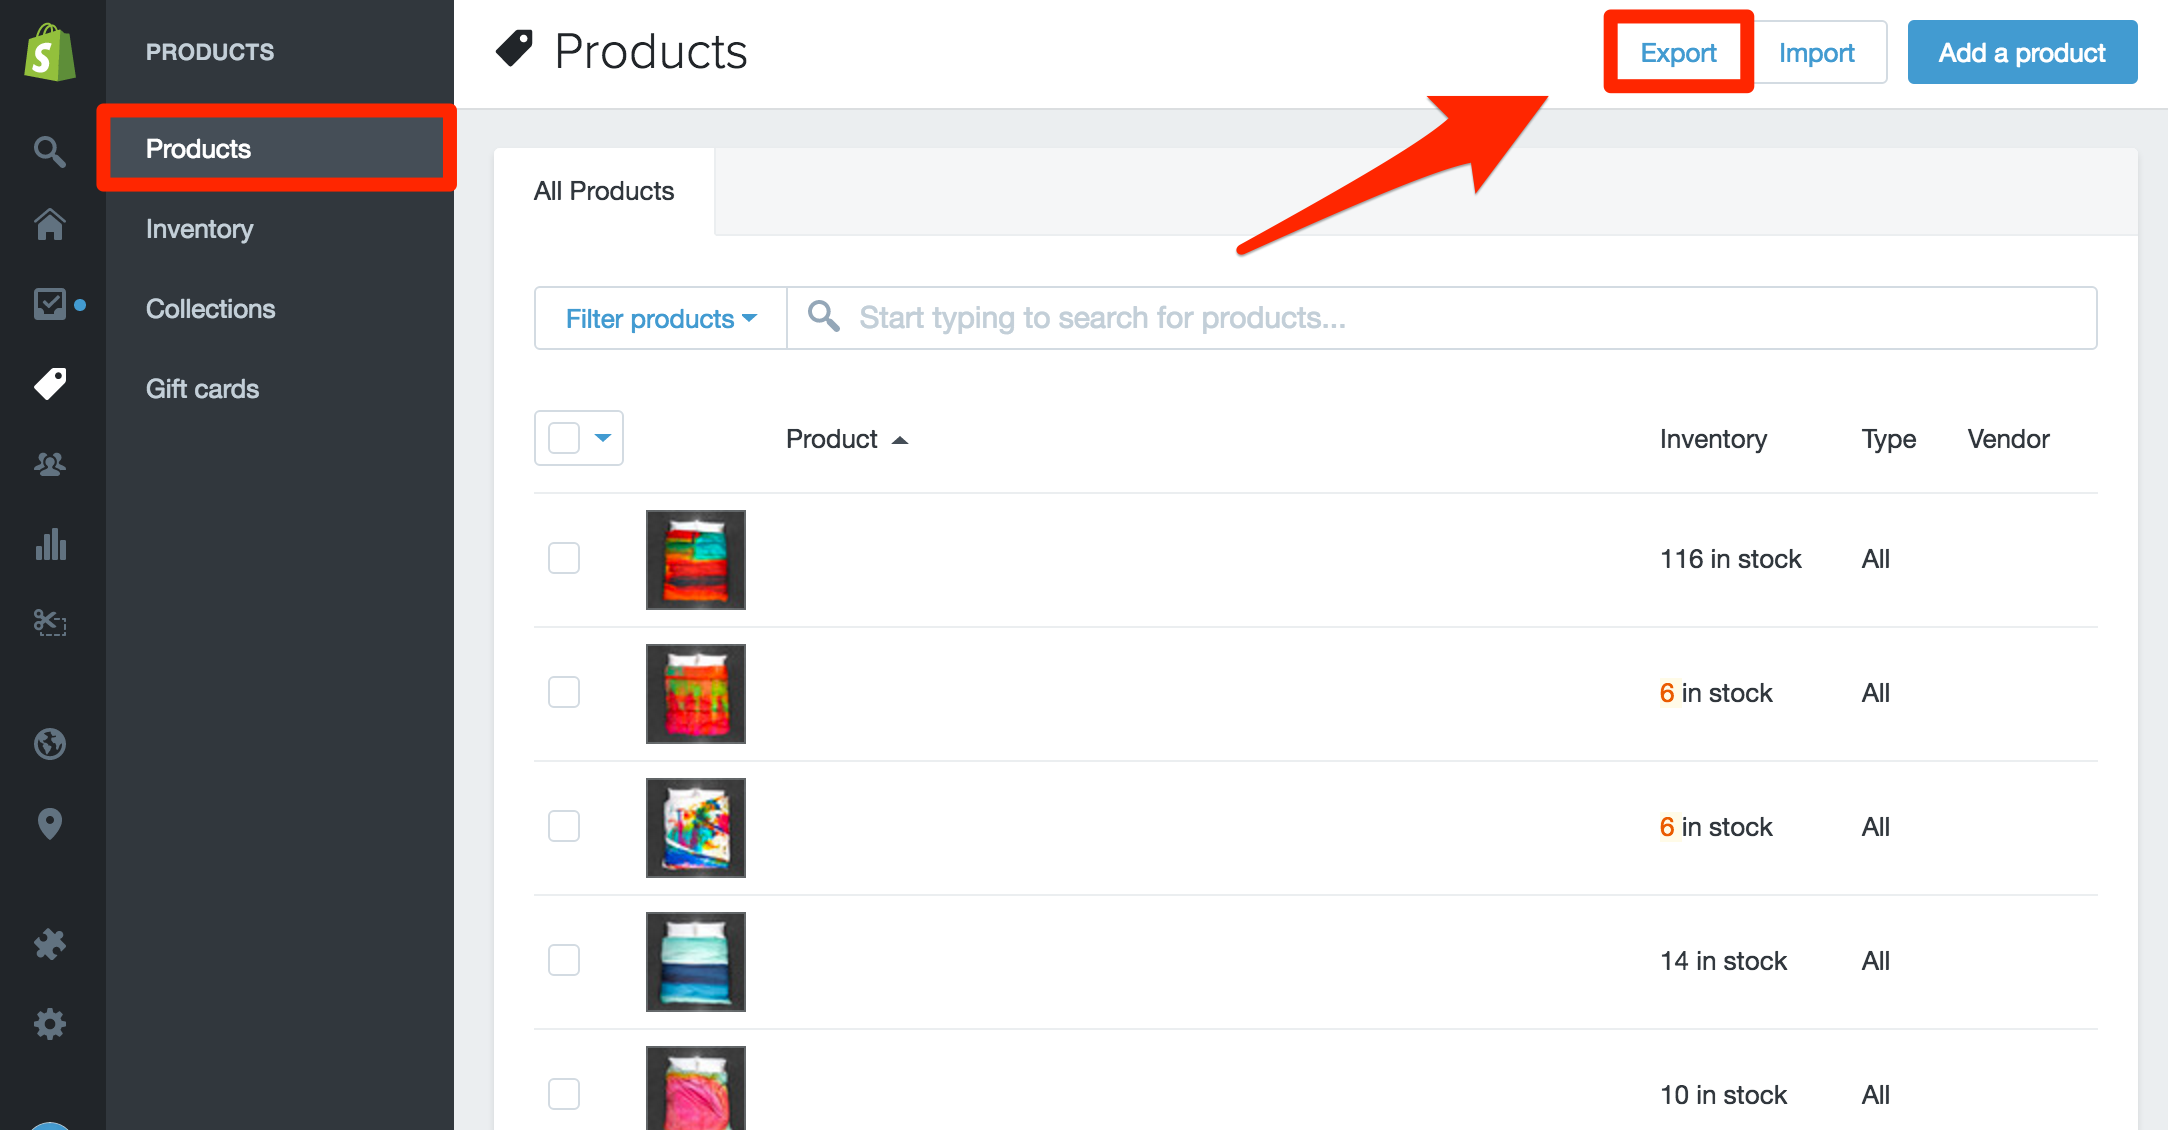This screenshot has width=2168, height=1130.
Task: Tick the select-all products checkbox
Action: pos(564,438)
